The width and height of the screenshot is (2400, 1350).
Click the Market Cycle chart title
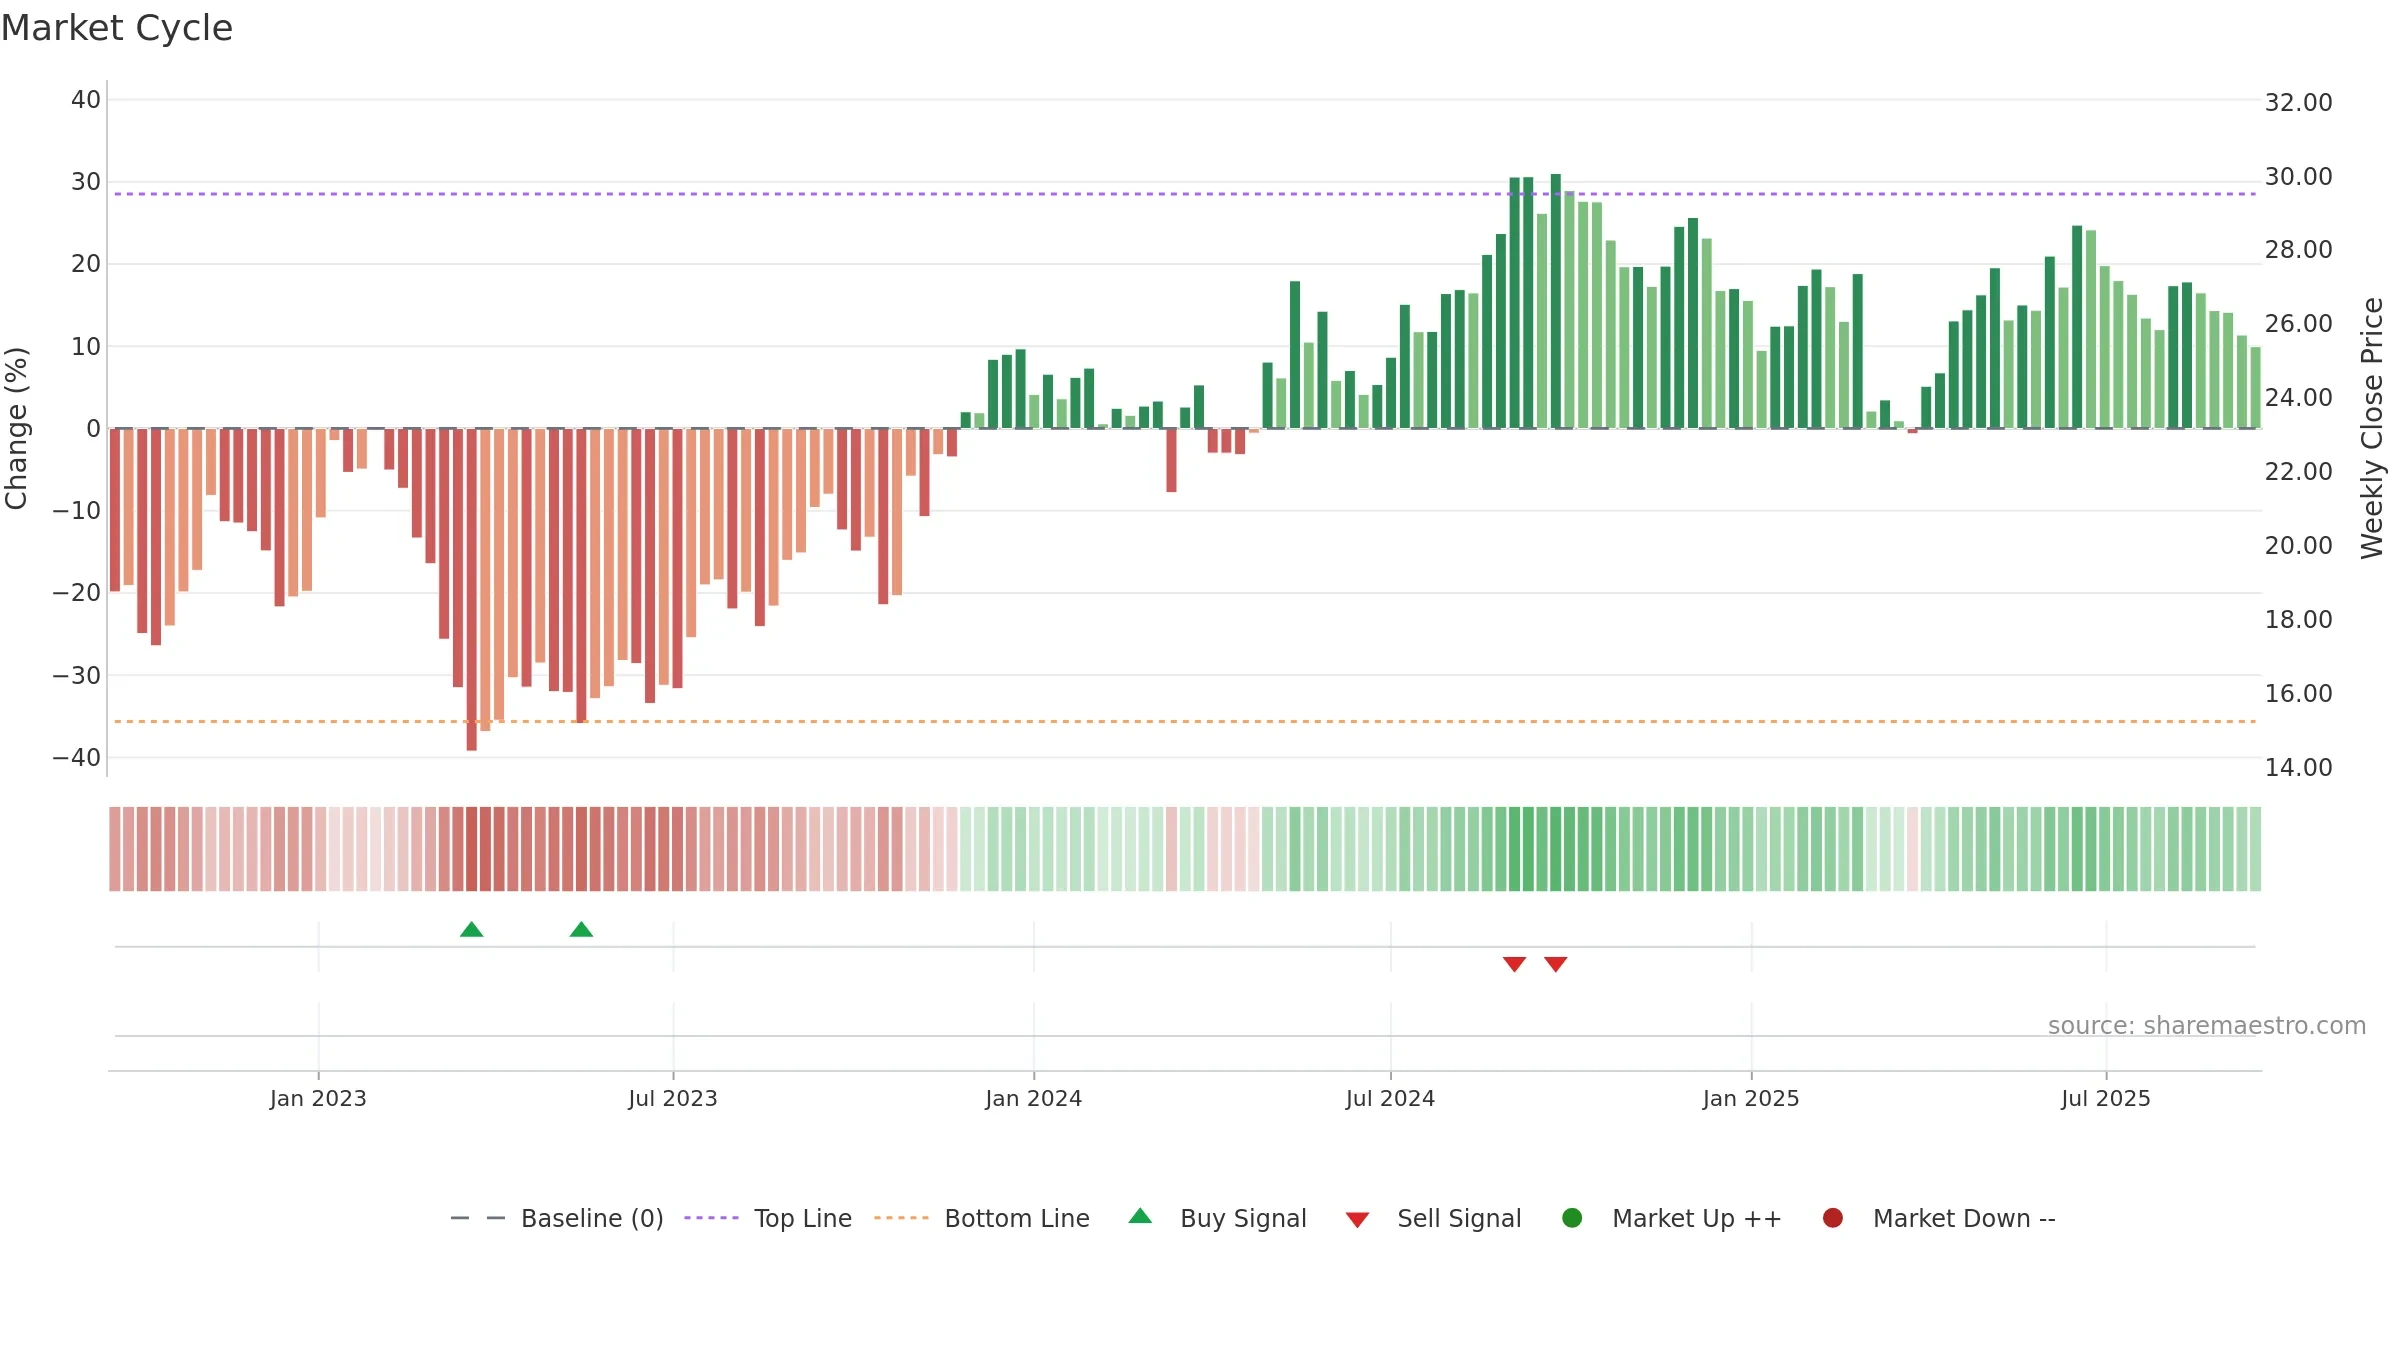coord(117,28)
